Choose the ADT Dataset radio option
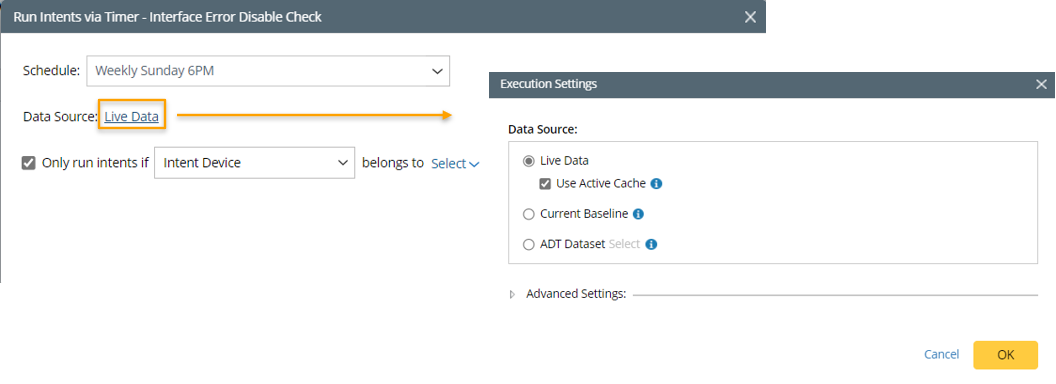The width and height of the screenshot is (1056, 384). point(529,245)
